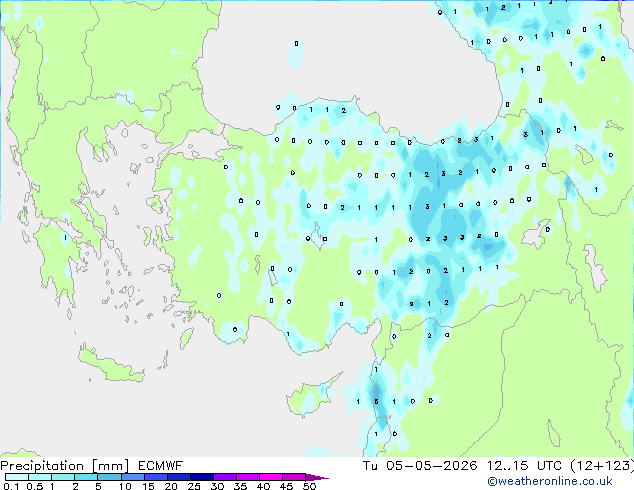Select the 40–45 mm magenta legend swatch
The image size is (634, 490).
(x=271, y=477)
